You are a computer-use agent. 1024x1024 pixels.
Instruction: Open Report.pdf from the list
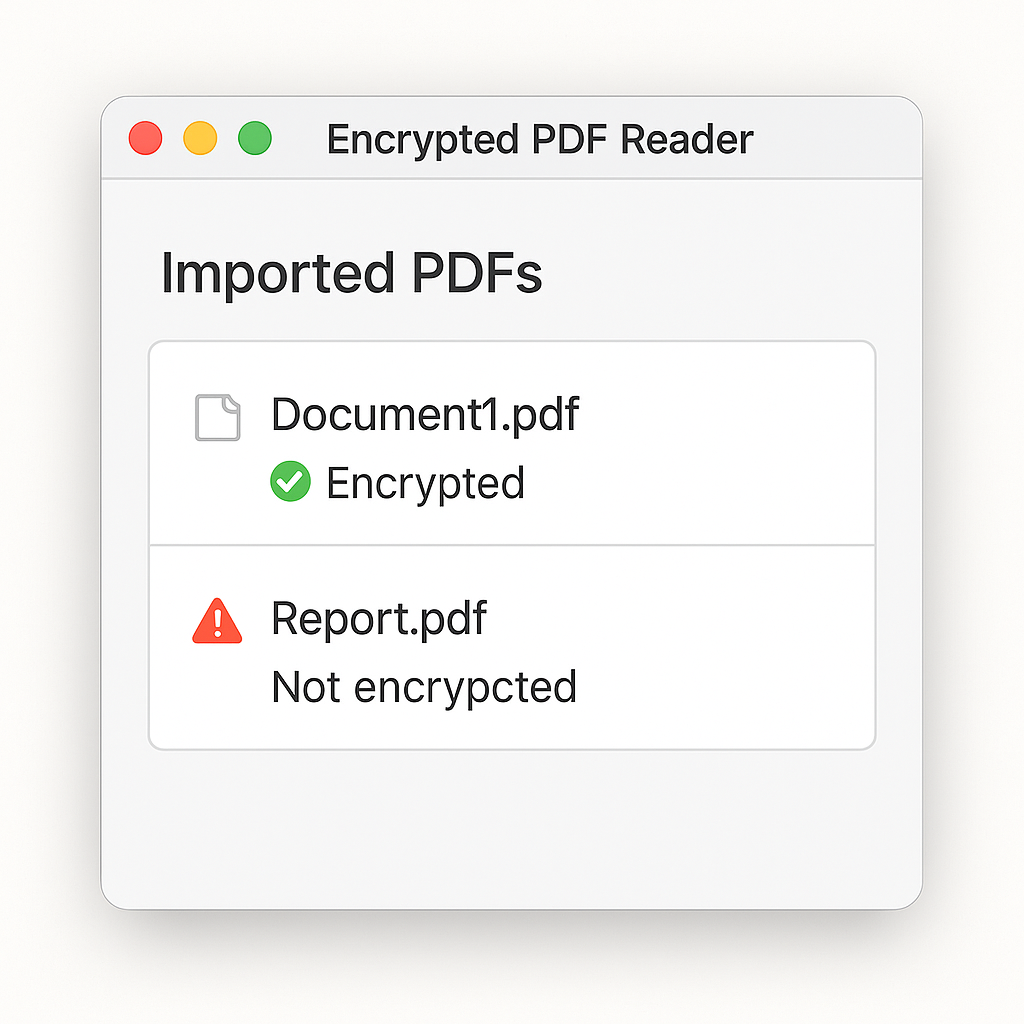click(379, 619)
